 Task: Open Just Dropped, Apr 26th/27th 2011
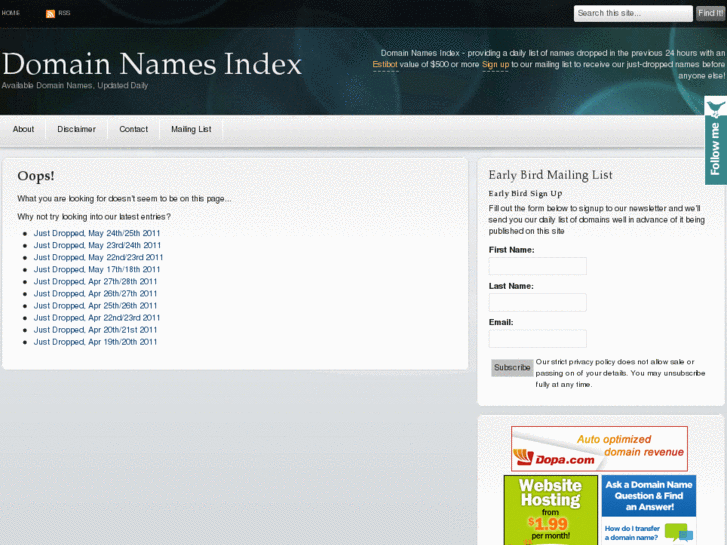95,294
